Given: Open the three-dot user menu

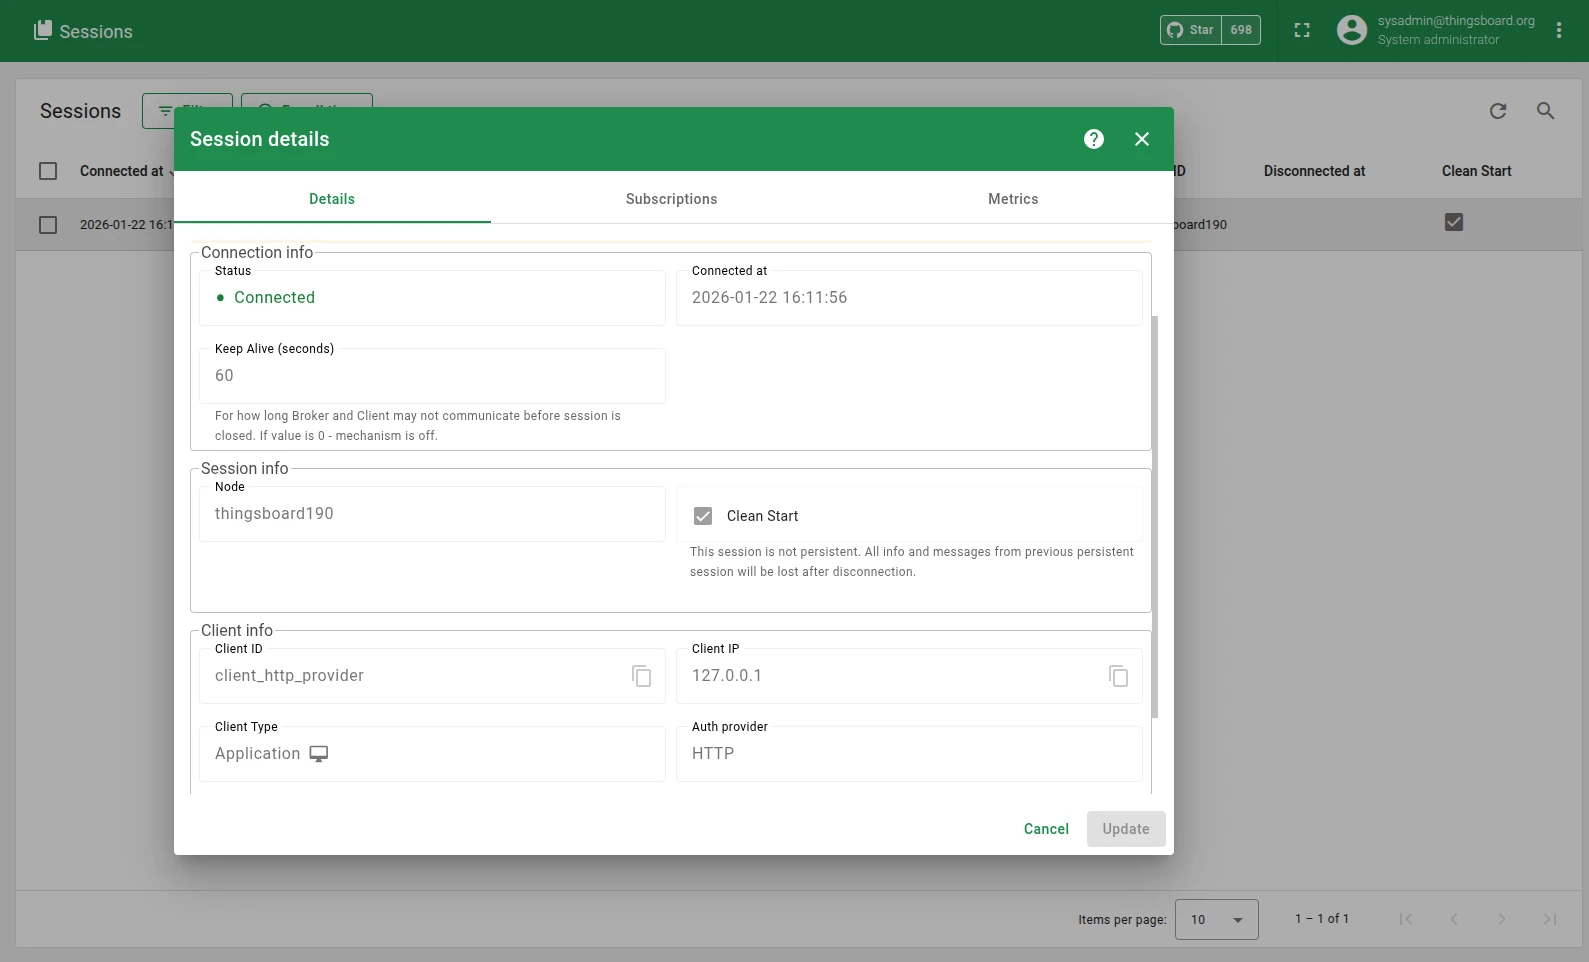Looking at the screenshot, I should coord(1559,31).
